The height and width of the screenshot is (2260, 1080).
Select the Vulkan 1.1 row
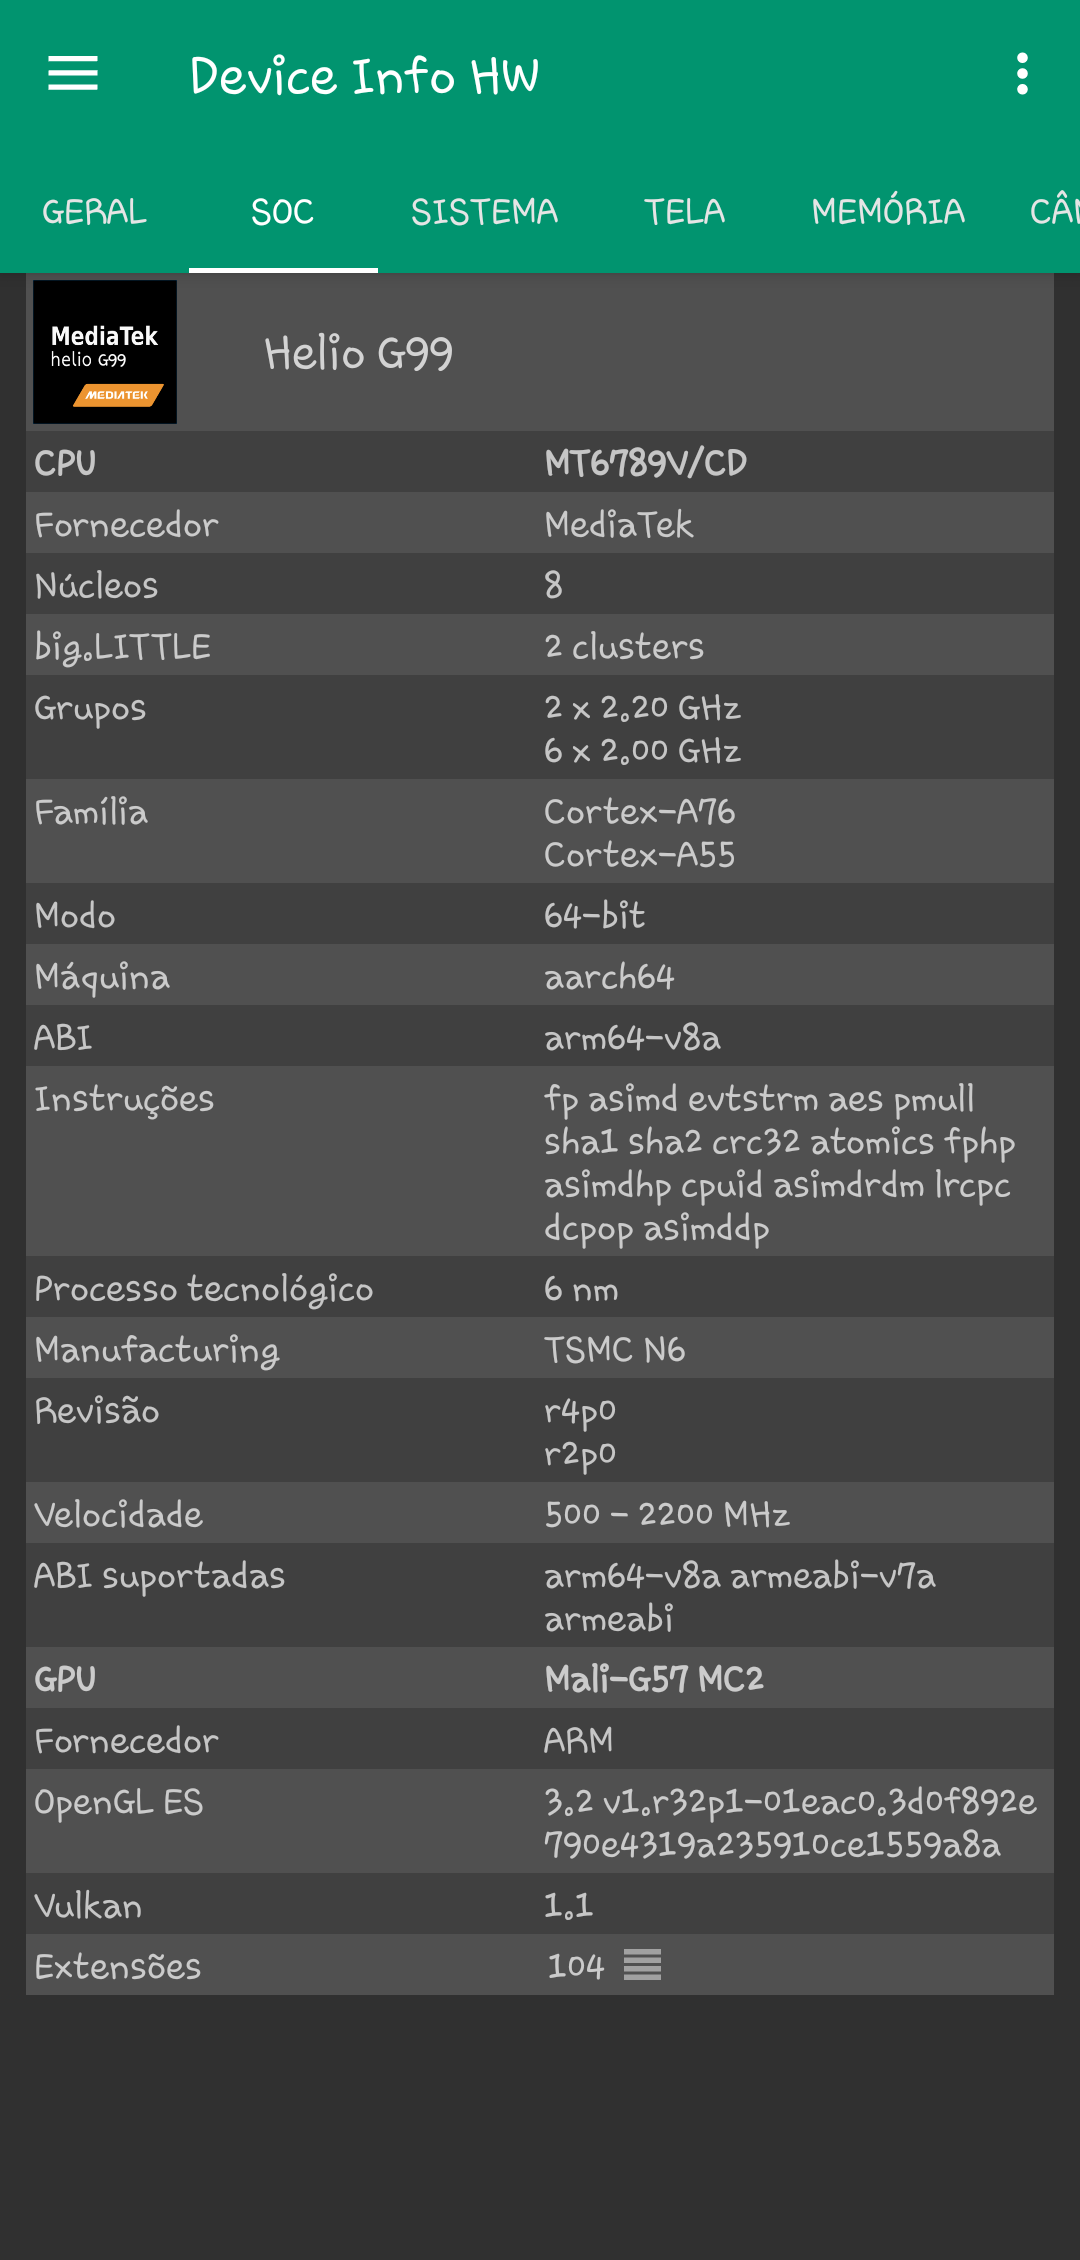click(x=540, y=1904)
